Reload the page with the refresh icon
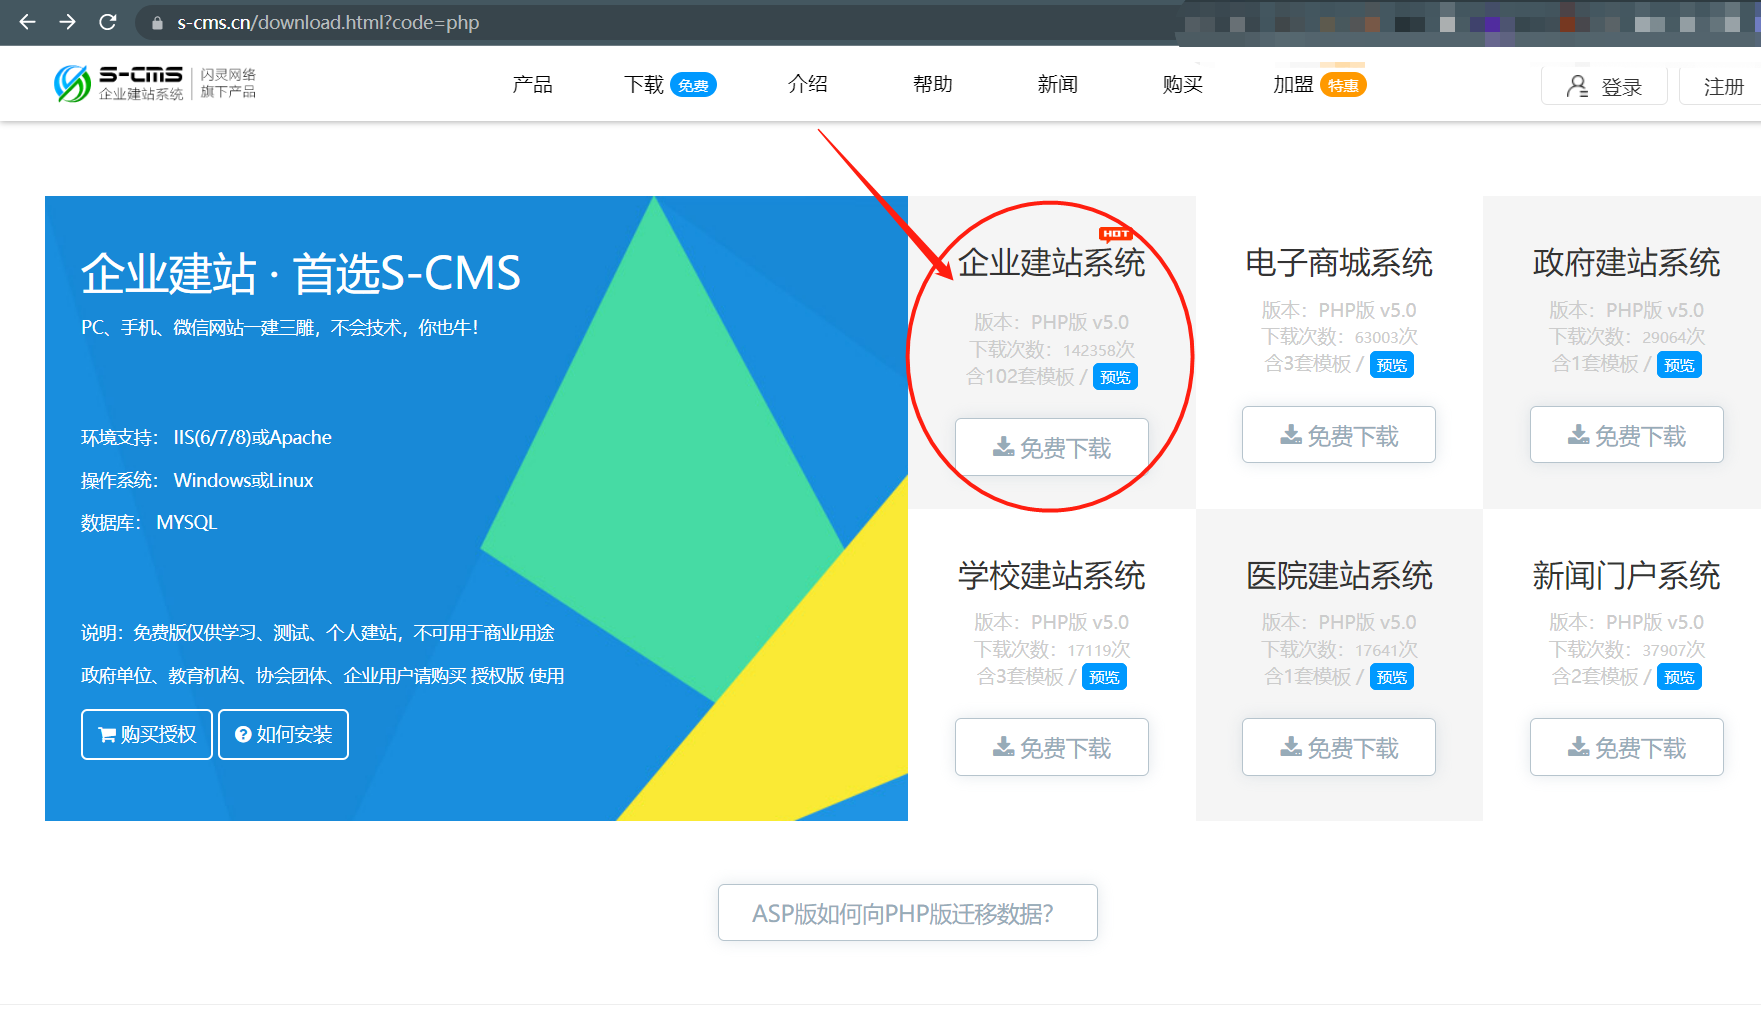 (108, 22)
